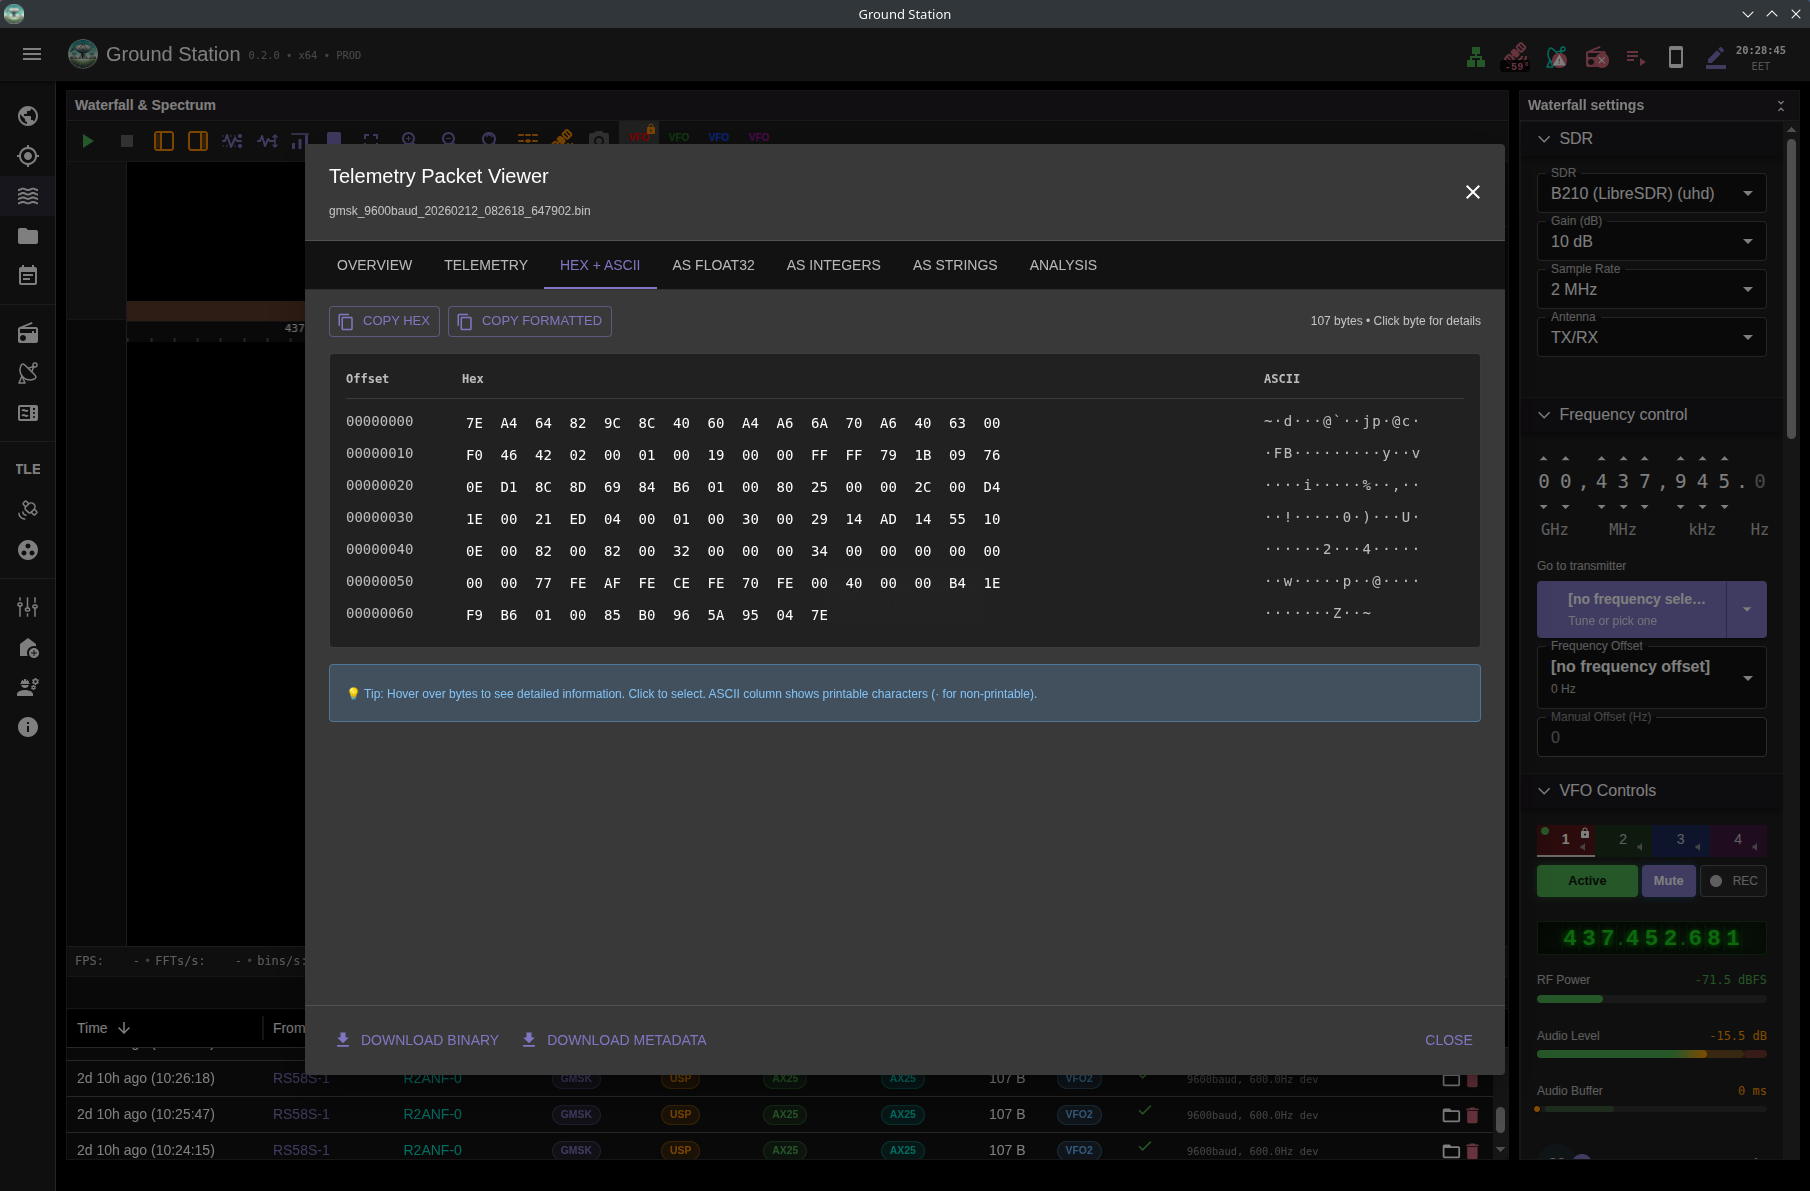
Task: Zoom in using the spectrum toolbar magnifier
Action: pyautogui.click(x=408, y=140)
